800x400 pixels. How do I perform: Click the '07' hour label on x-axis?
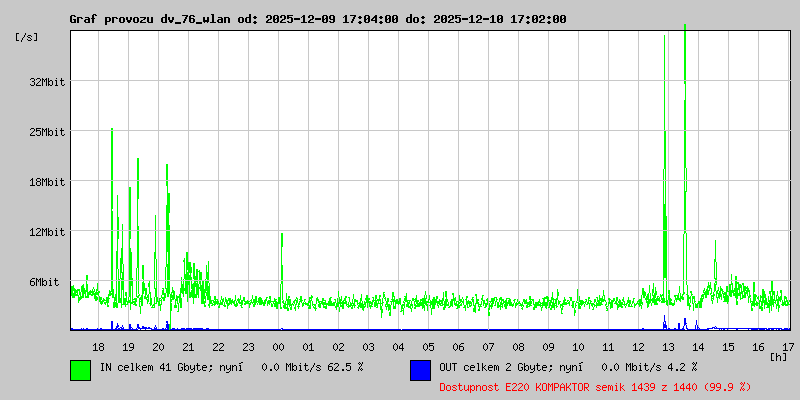tap(488, 347)
